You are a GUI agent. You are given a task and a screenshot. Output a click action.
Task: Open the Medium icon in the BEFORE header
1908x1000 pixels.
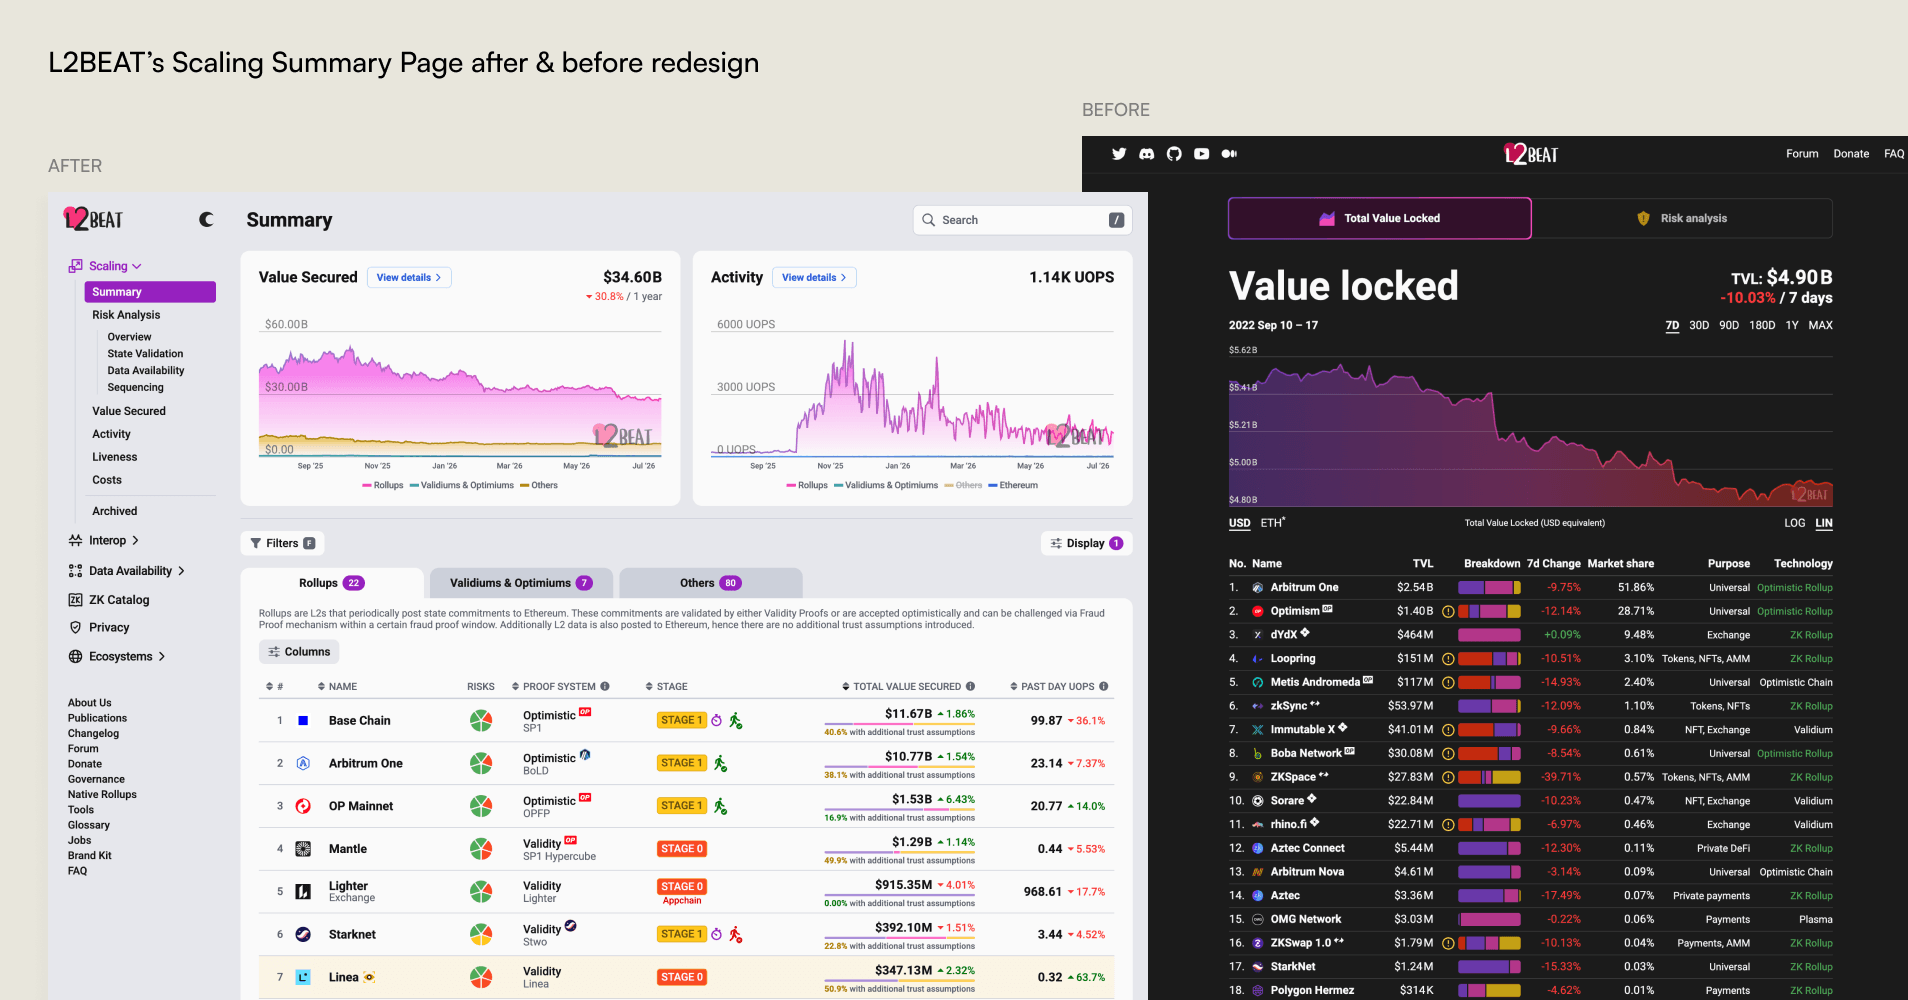coord(1229,154)
